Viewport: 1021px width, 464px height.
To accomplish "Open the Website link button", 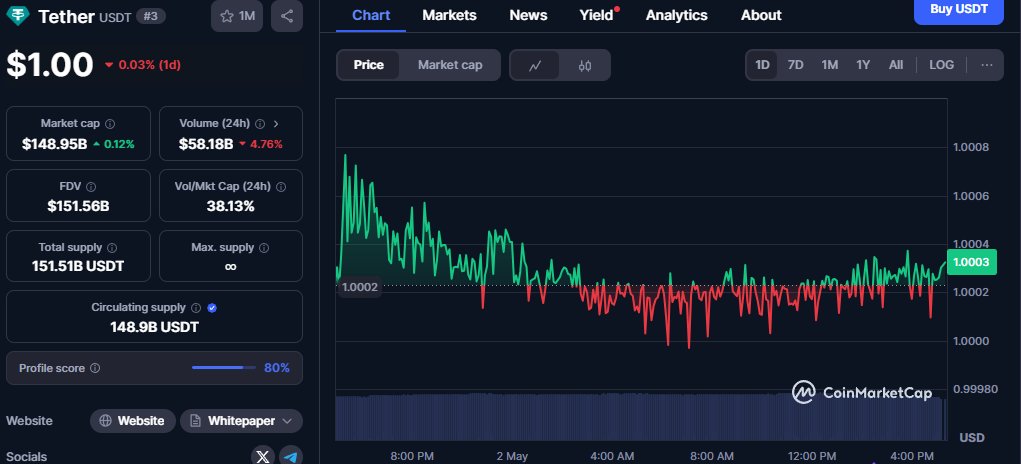I will coord(133,421).
